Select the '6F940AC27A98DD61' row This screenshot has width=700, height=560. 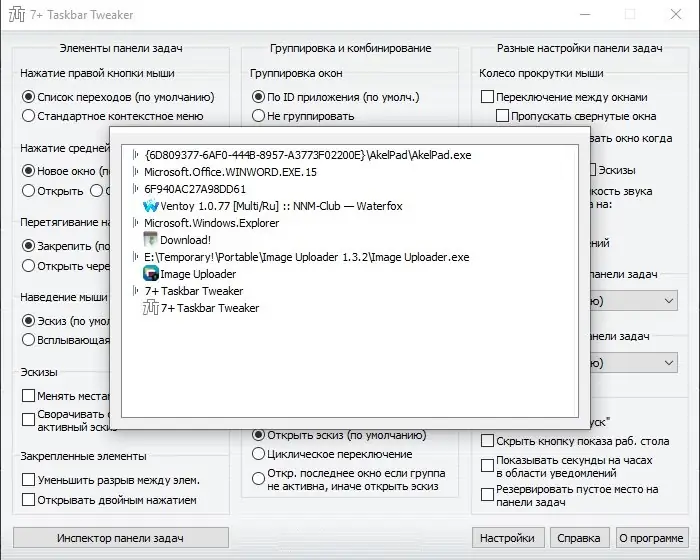click(195, 189)
